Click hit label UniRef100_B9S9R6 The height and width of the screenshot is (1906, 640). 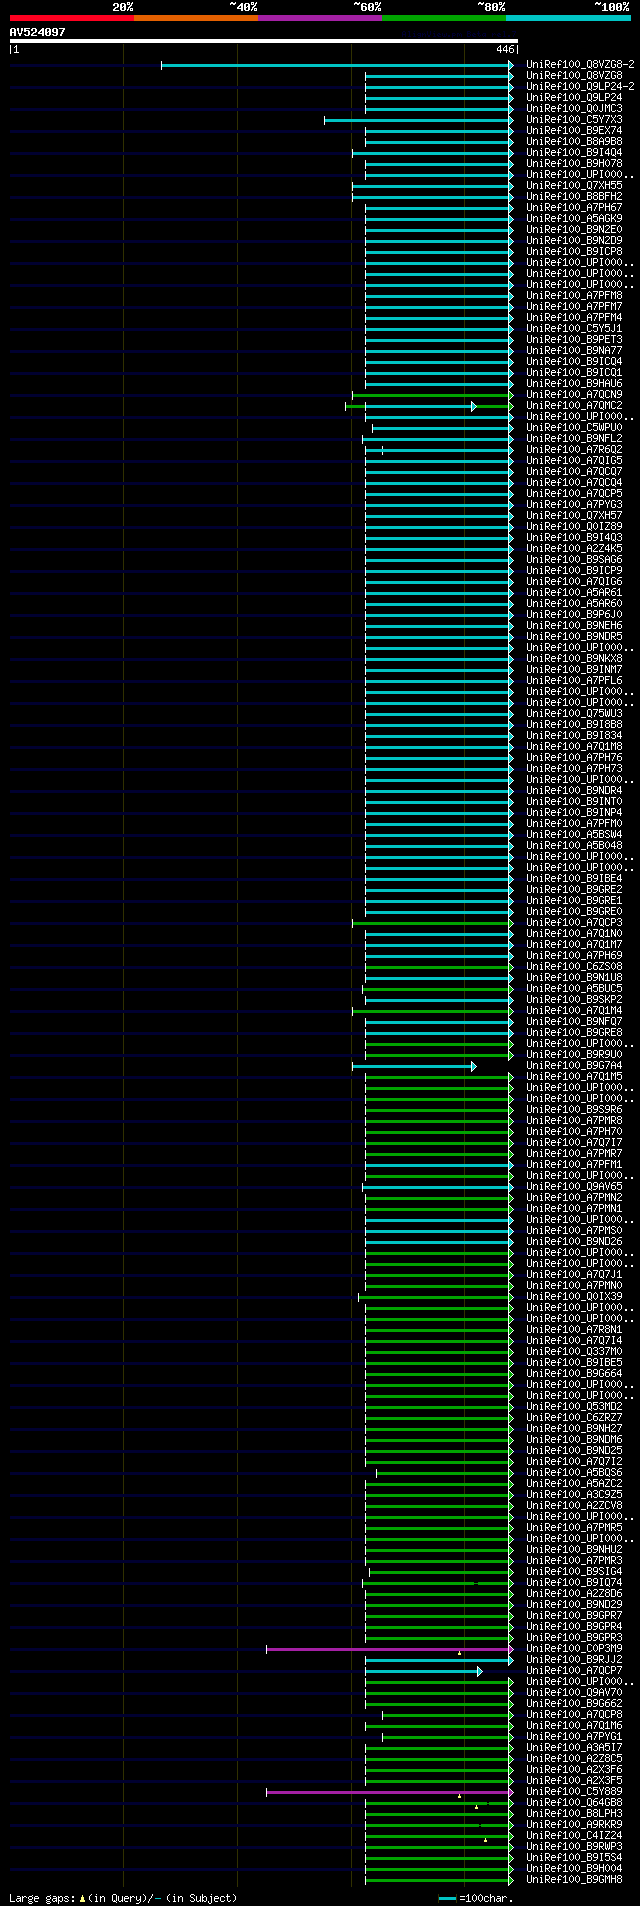coord(574,1109)
